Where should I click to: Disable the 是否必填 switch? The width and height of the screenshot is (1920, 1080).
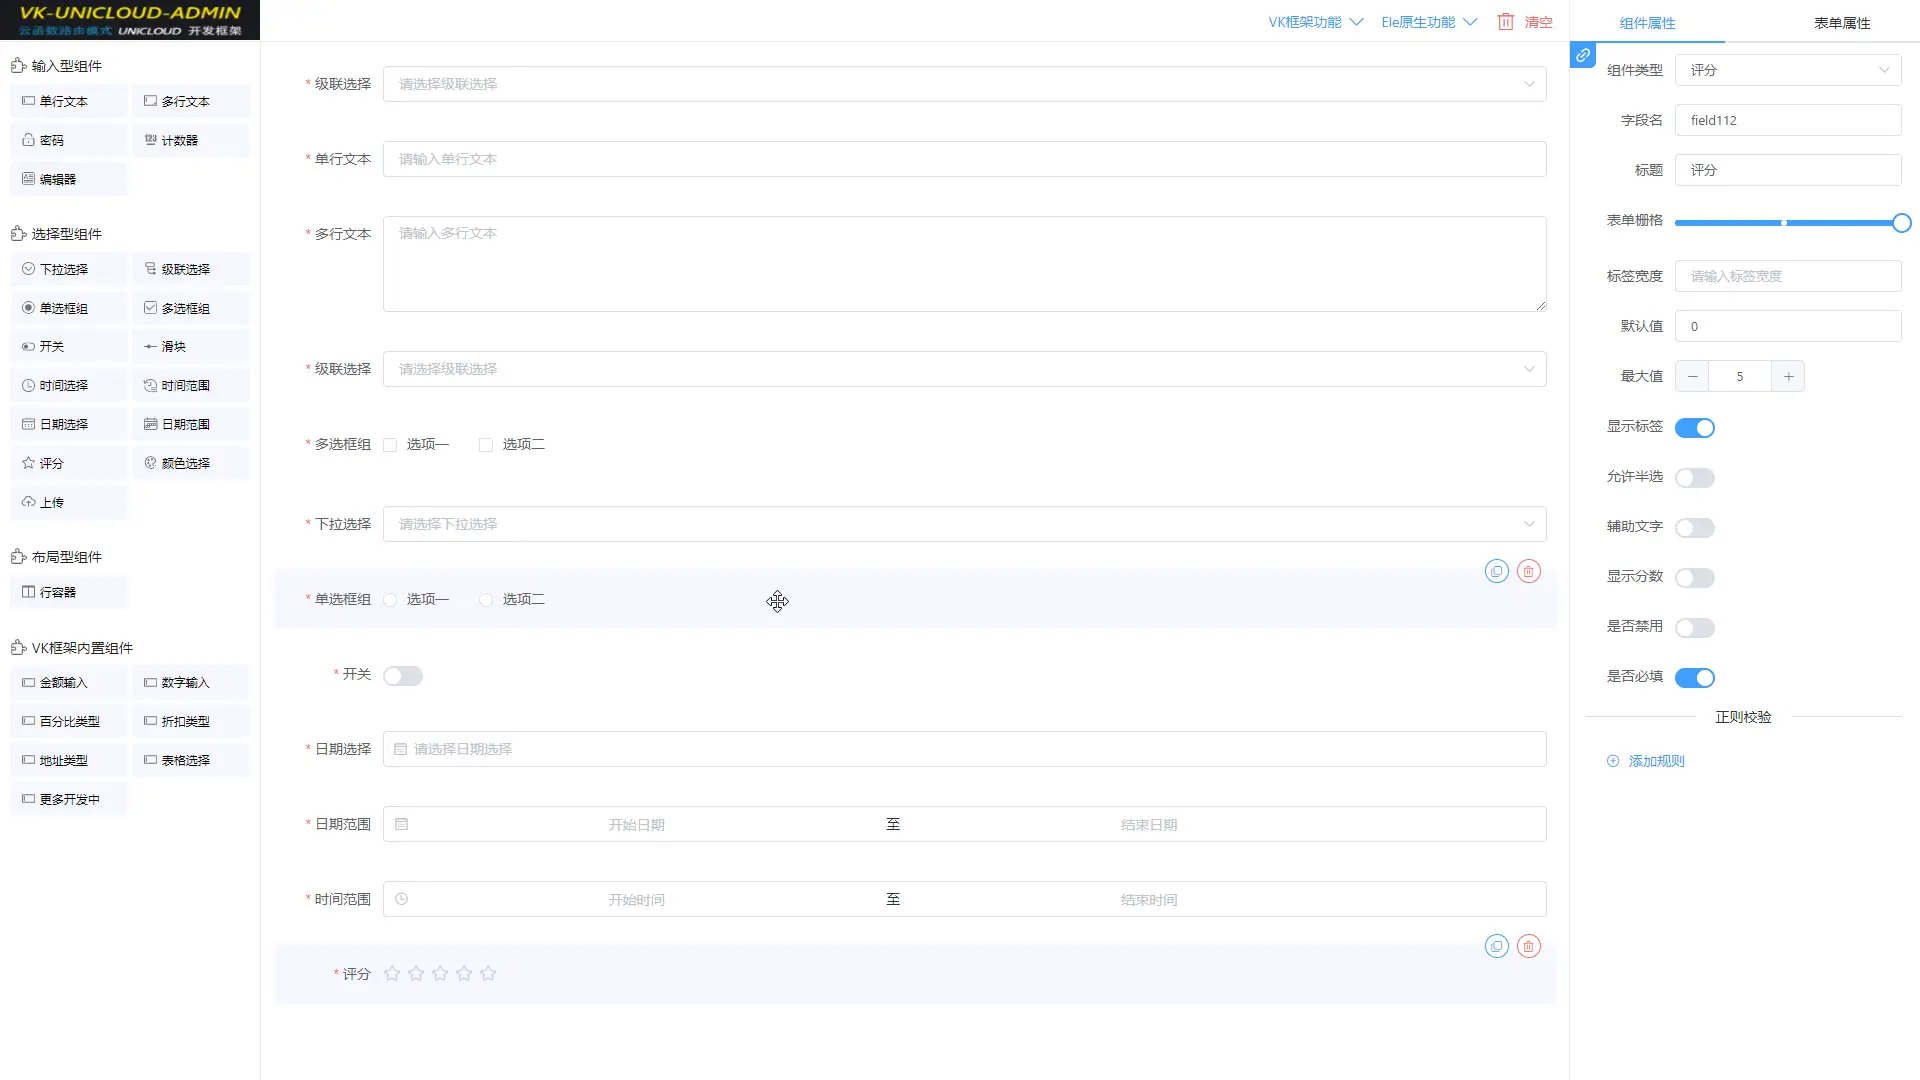tap(1694, 678)
